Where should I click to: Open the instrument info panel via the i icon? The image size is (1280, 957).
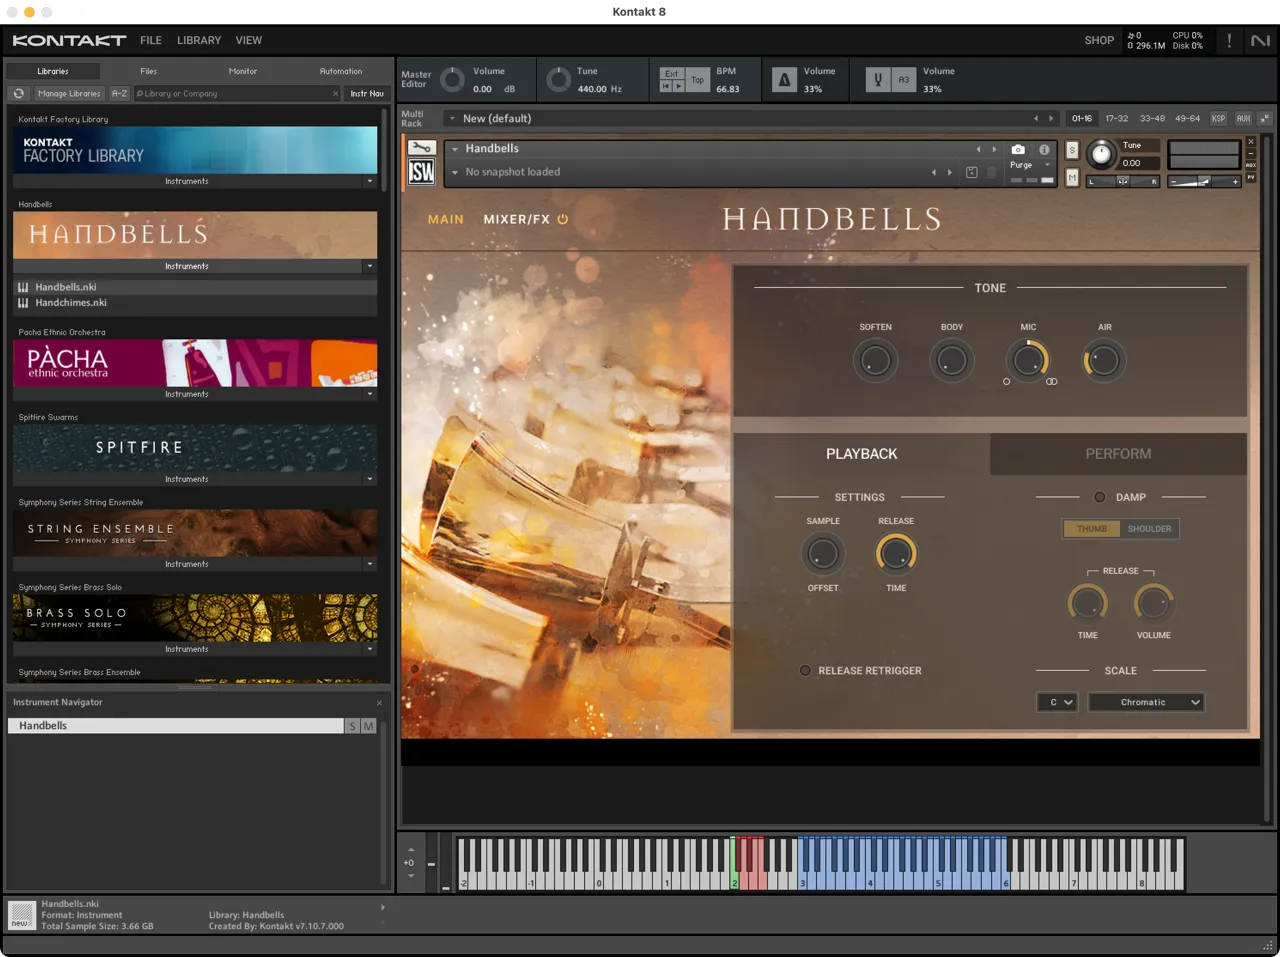(x=1044, y=149)
